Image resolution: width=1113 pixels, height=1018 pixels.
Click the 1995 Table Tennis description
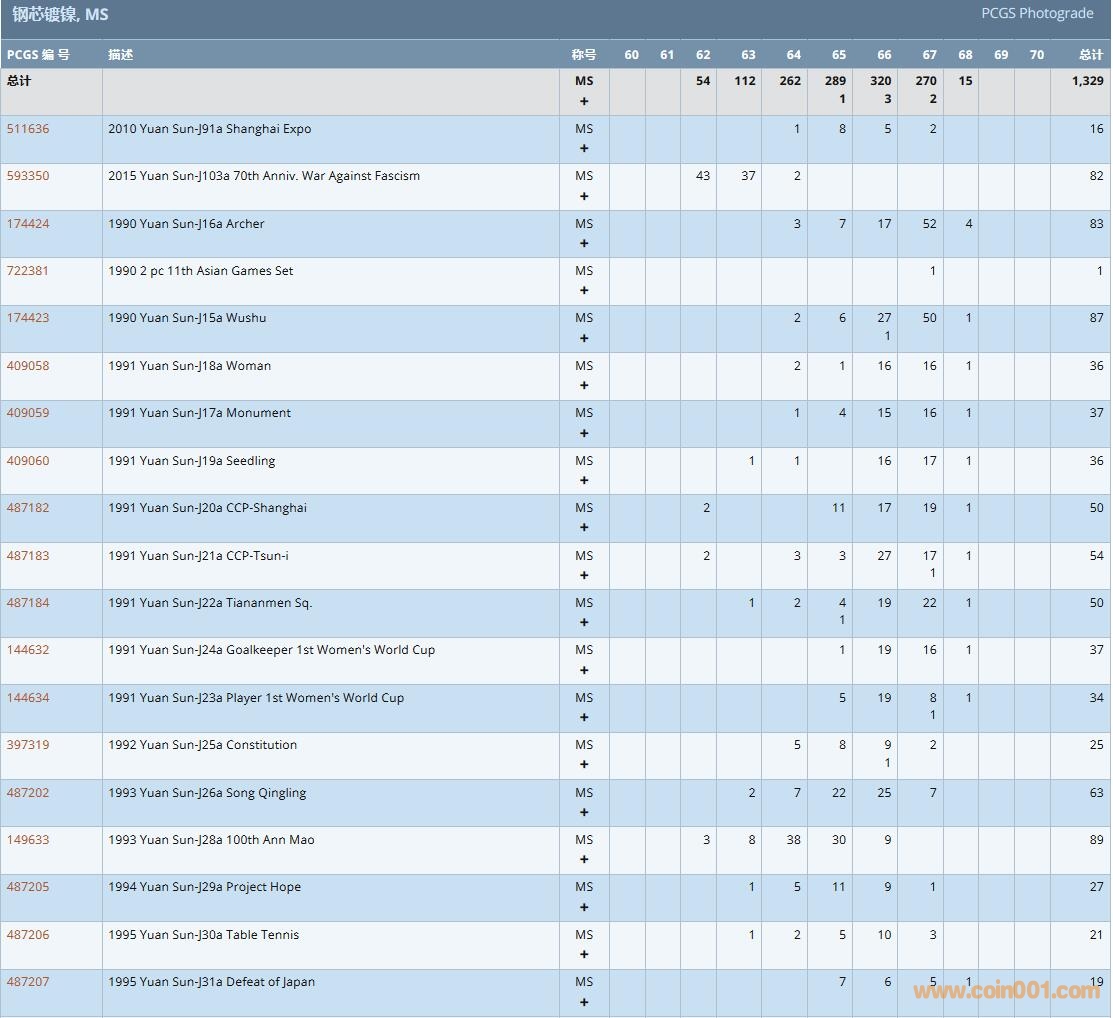[x=204, y=935]
